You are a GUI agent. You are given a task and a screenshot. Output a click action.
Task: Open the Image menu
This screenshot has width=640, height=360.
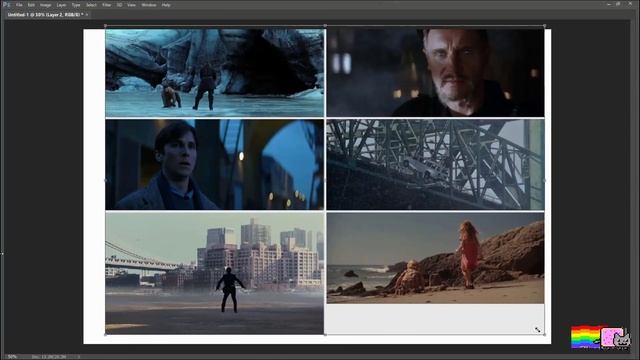click(x=45, y=5)
